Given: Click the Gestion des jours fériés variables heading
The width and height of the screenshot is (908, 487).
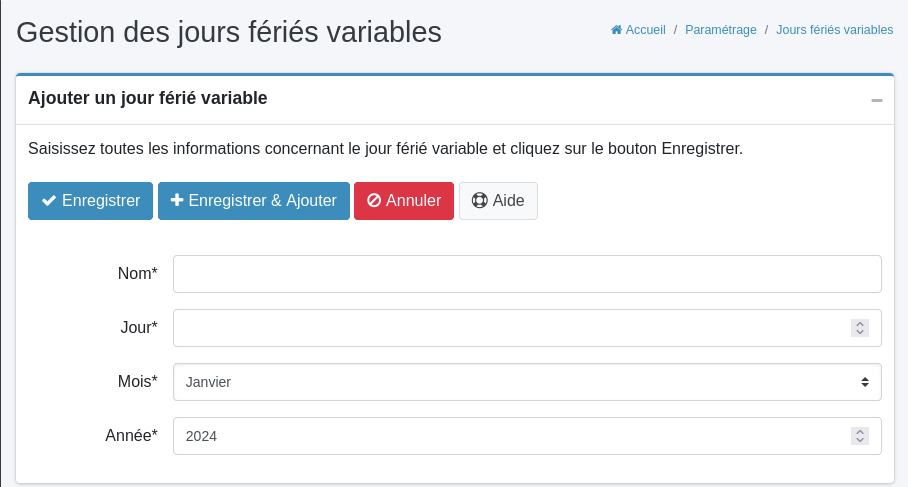Looking at the screenshot, I should [229, 32].
